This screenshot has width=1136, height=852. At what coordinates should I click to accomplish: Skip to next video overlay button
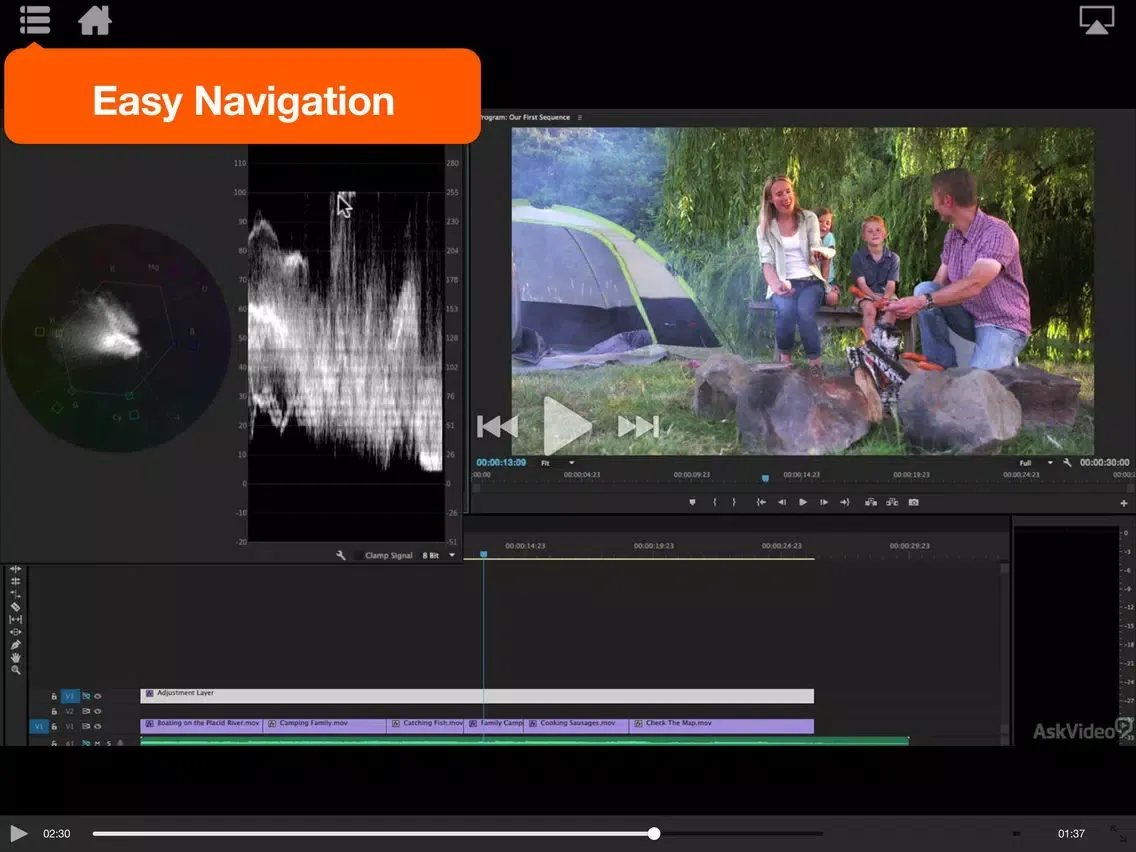tap(638, 427)
